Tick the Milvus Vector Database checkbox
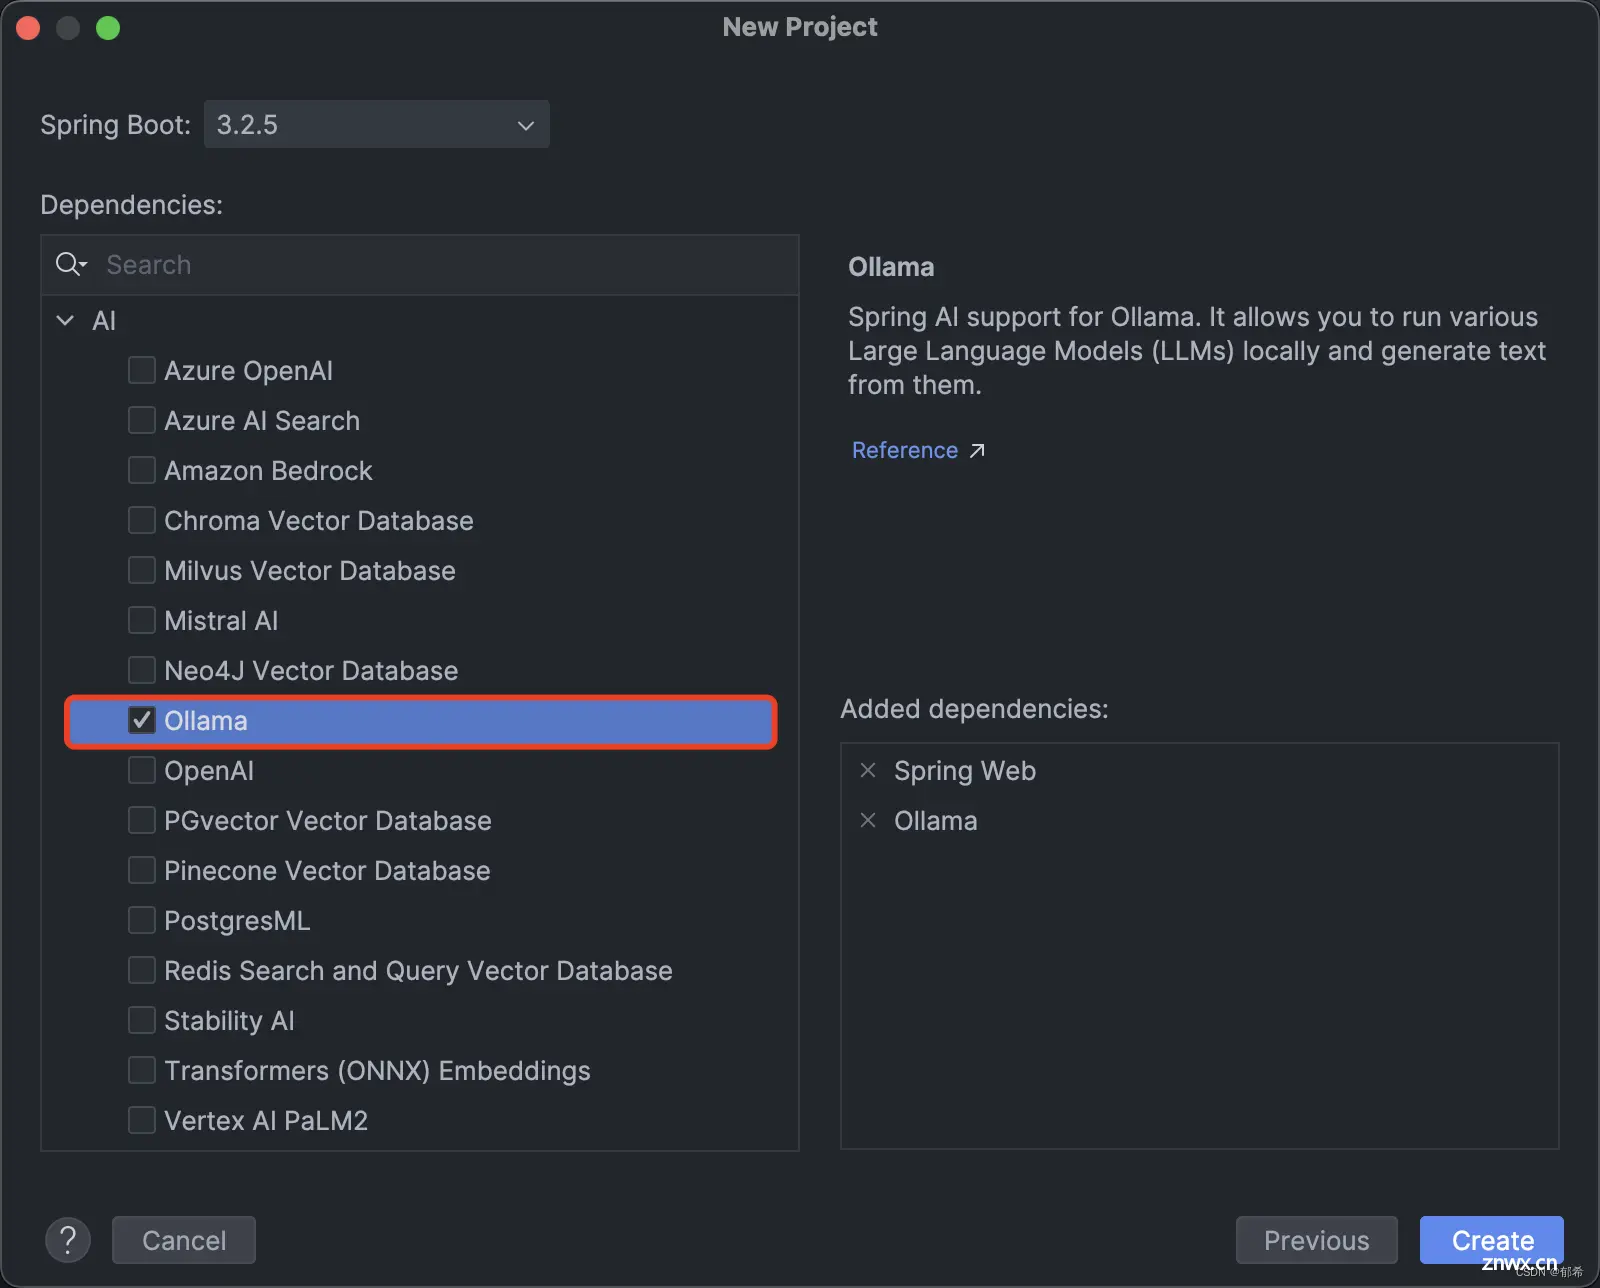Screen dimensions: 1600x1288 pyautogui.click(x=142, y=570)
